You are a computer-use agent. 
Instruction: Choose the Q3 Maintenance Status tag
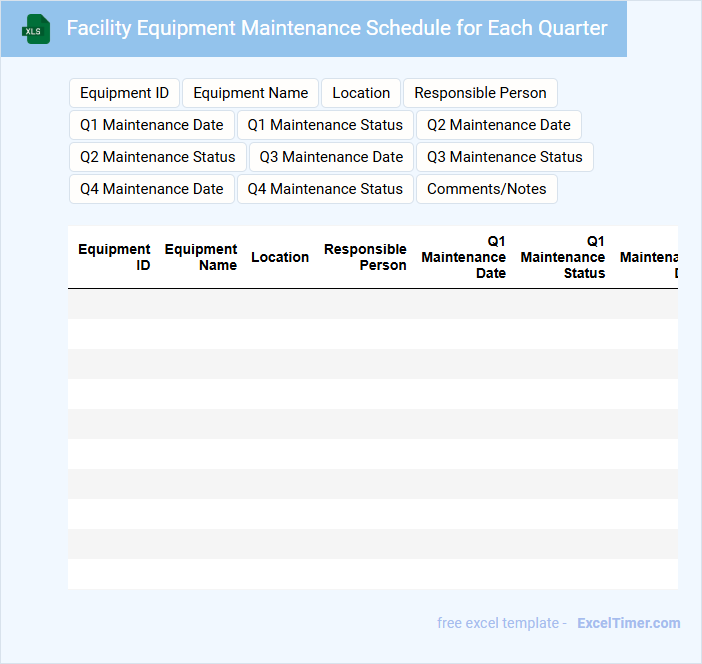(x=505, y=157)
